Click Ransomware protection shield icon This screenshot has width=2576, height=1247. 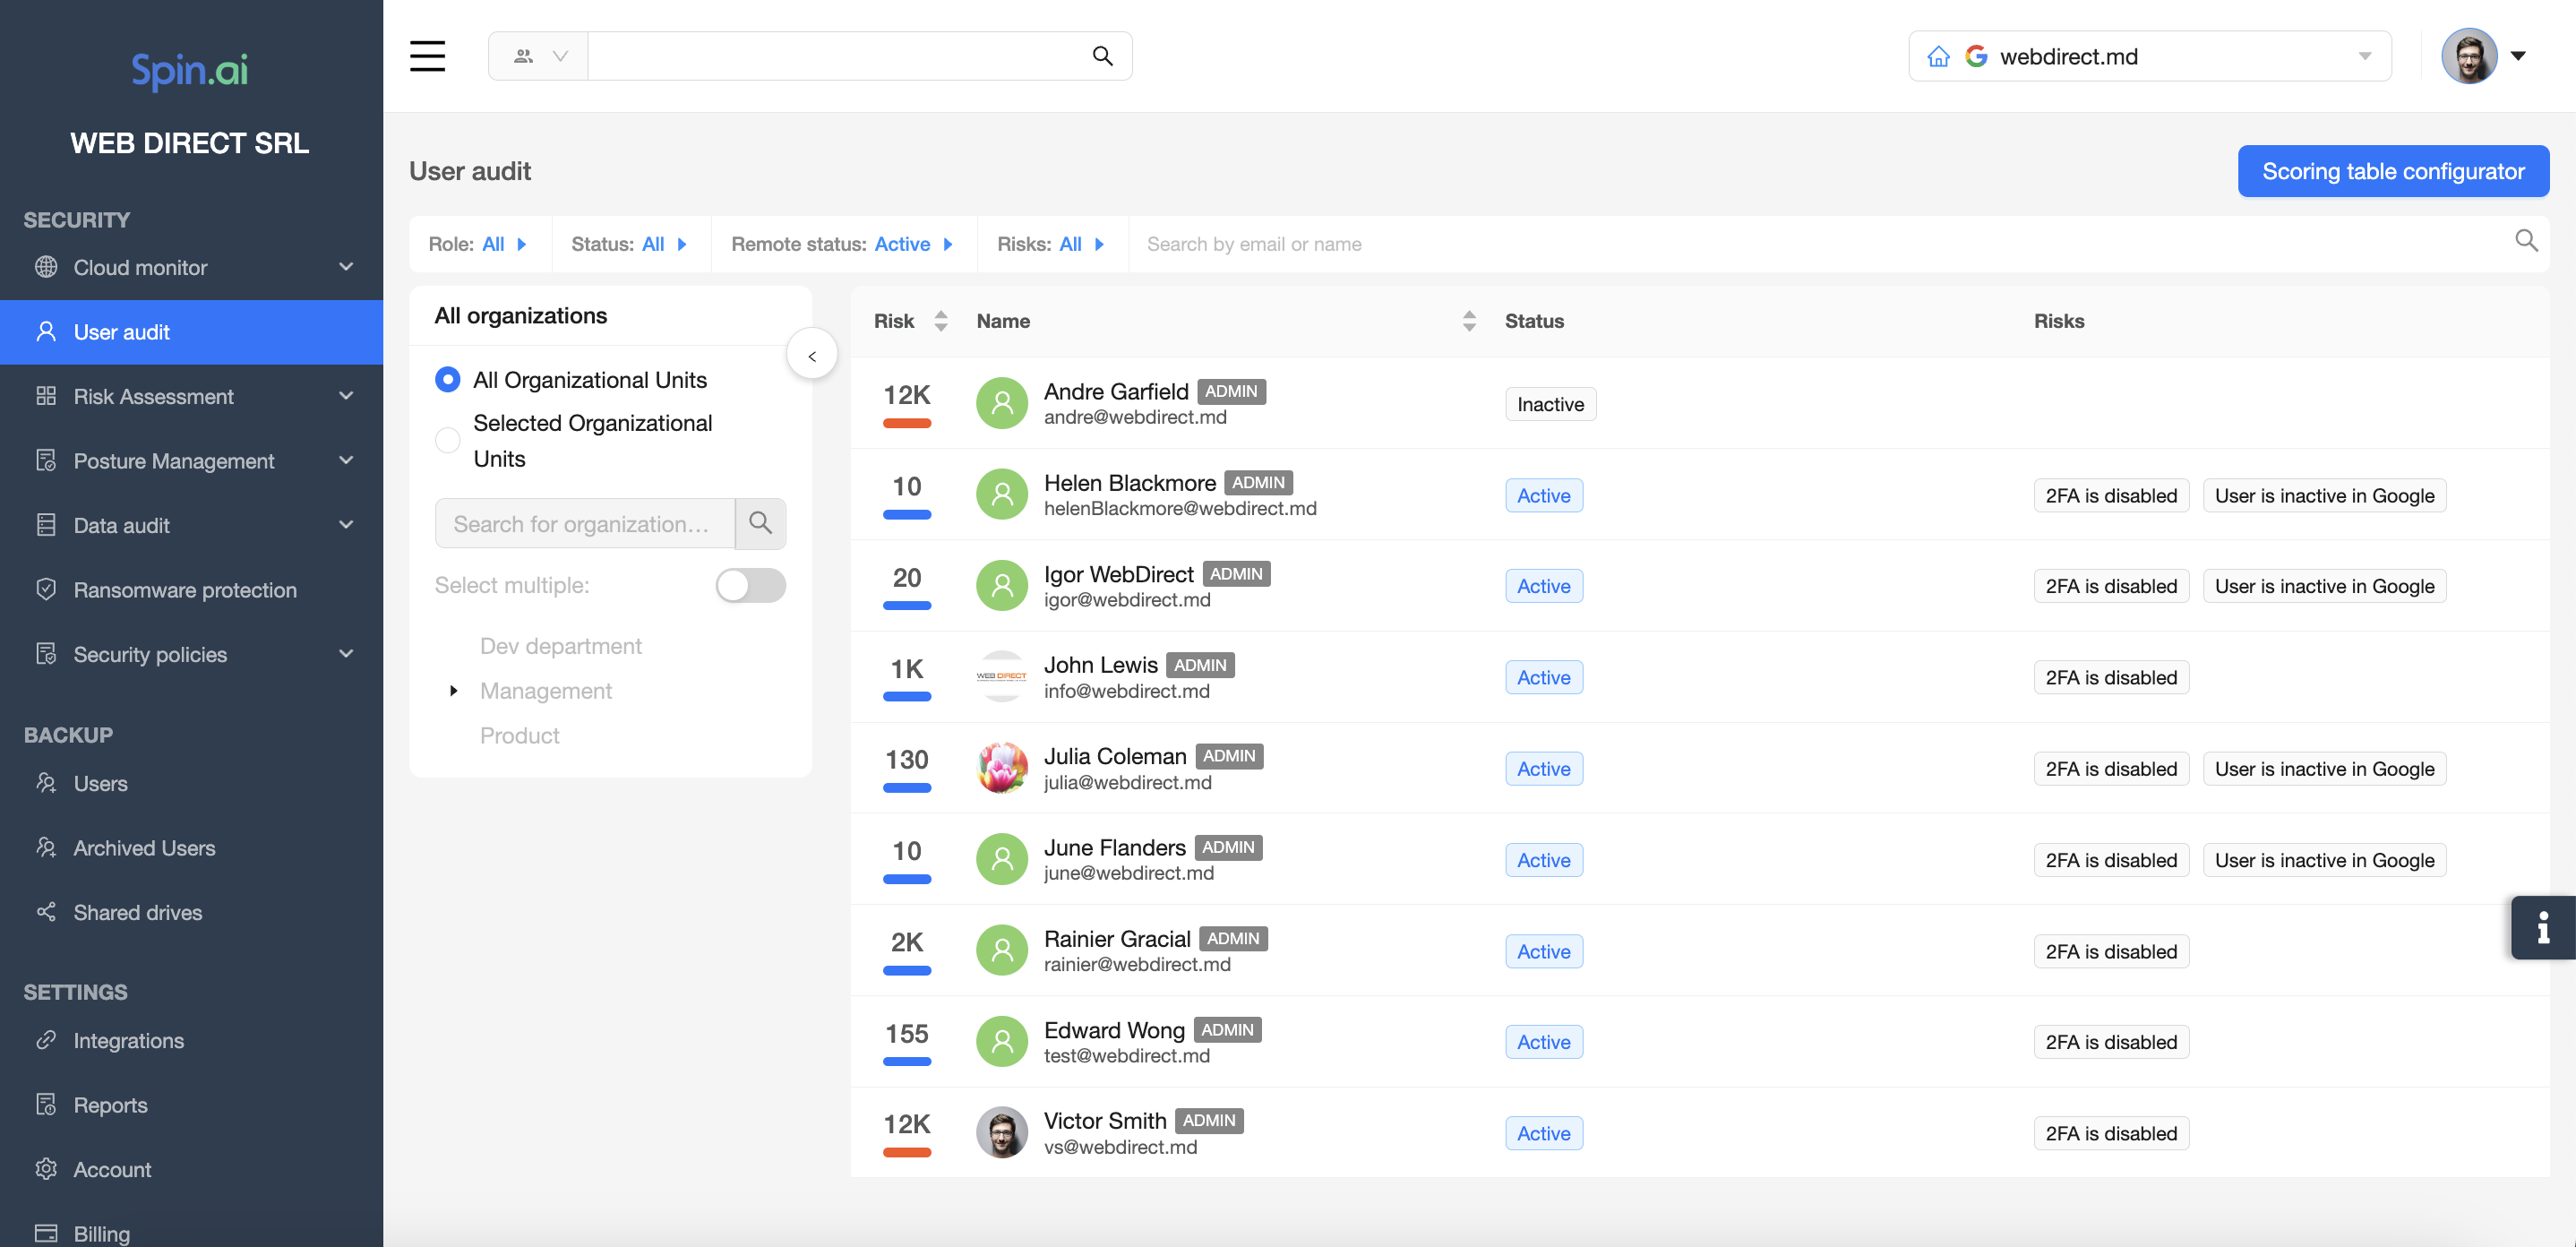[46, 589]
